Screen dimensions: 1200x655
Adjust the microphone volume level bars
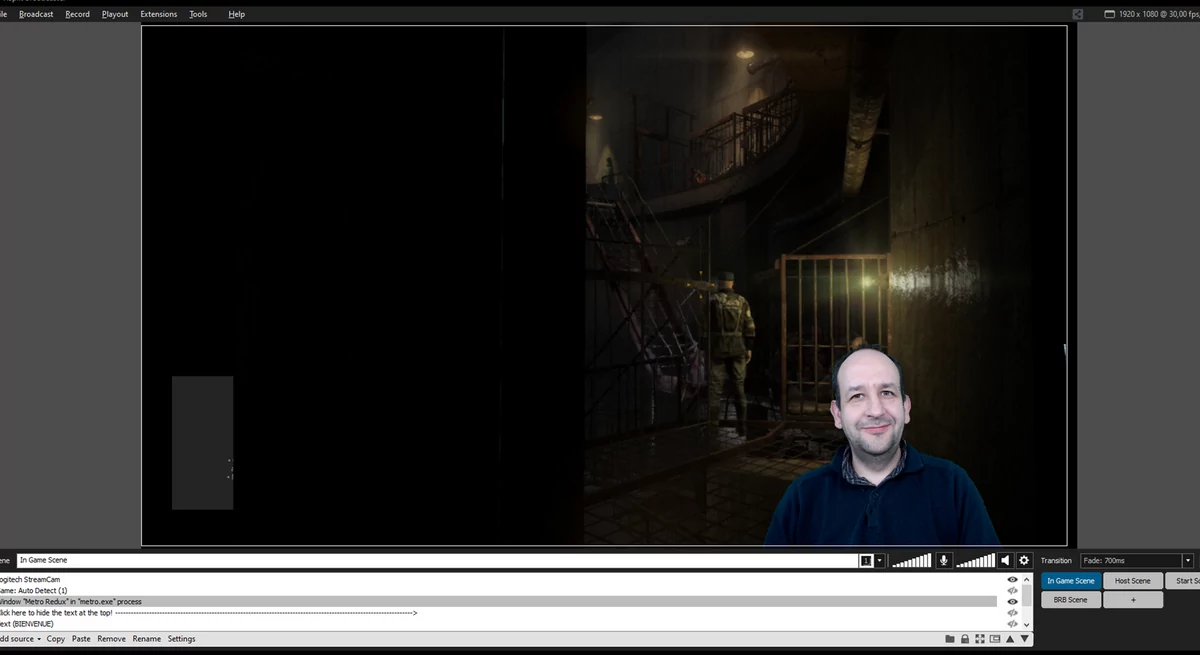tap(911, 561)
